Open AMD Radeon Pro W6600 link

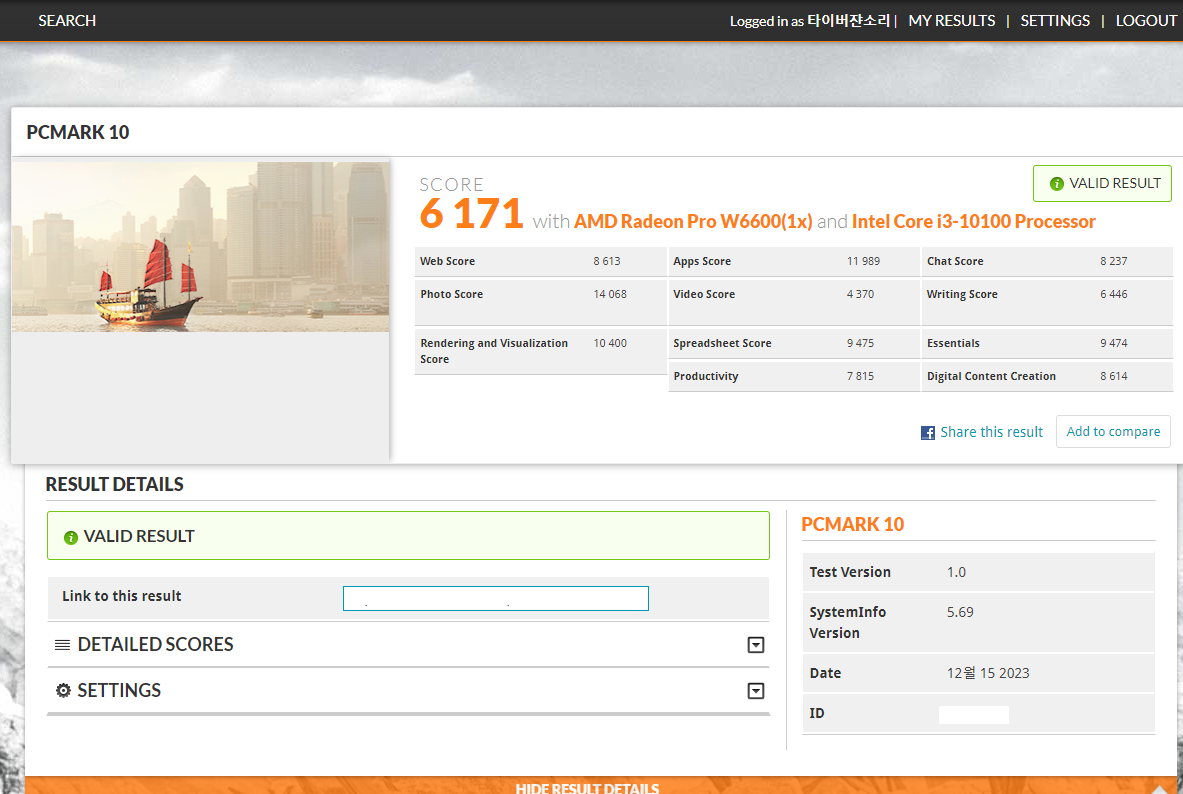[693, 221]
